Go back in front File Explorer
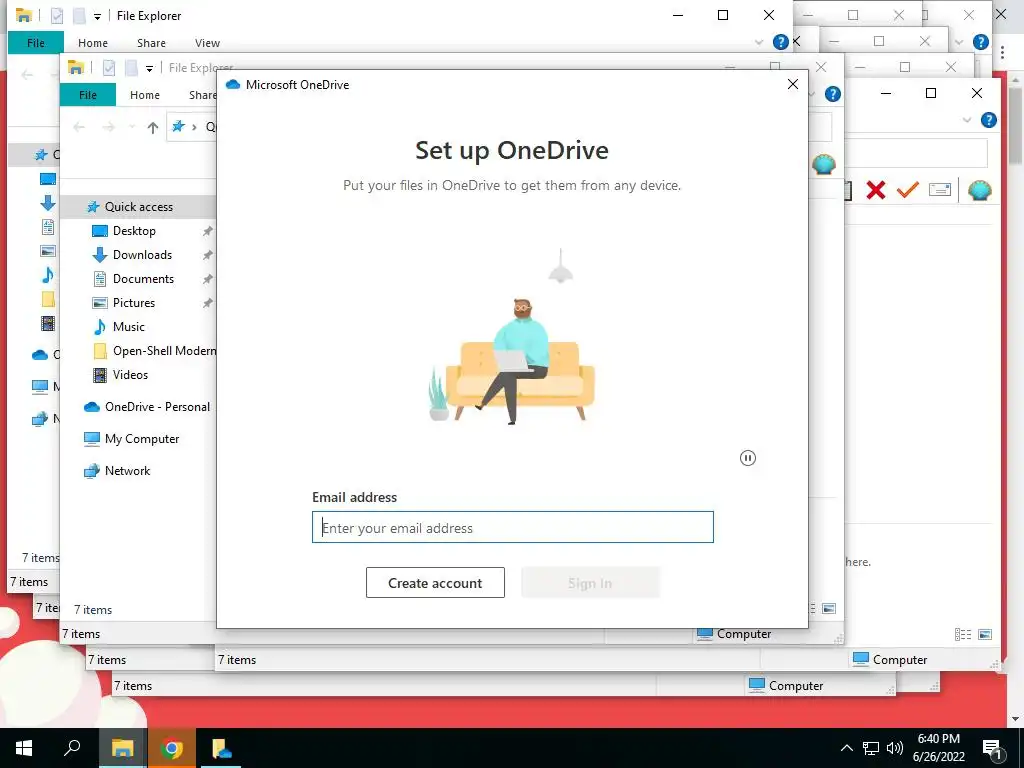The width and height of the screenshot is (1024, 768). point(79,127)
